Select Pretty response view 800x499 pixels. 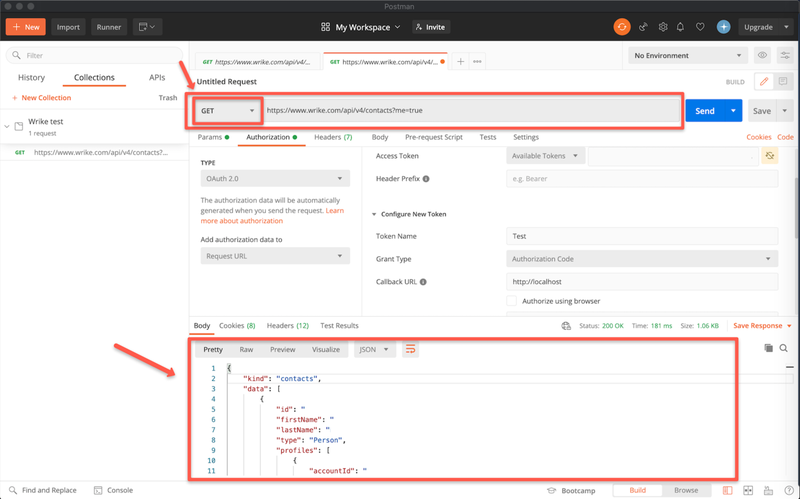(x=213, y=350)
